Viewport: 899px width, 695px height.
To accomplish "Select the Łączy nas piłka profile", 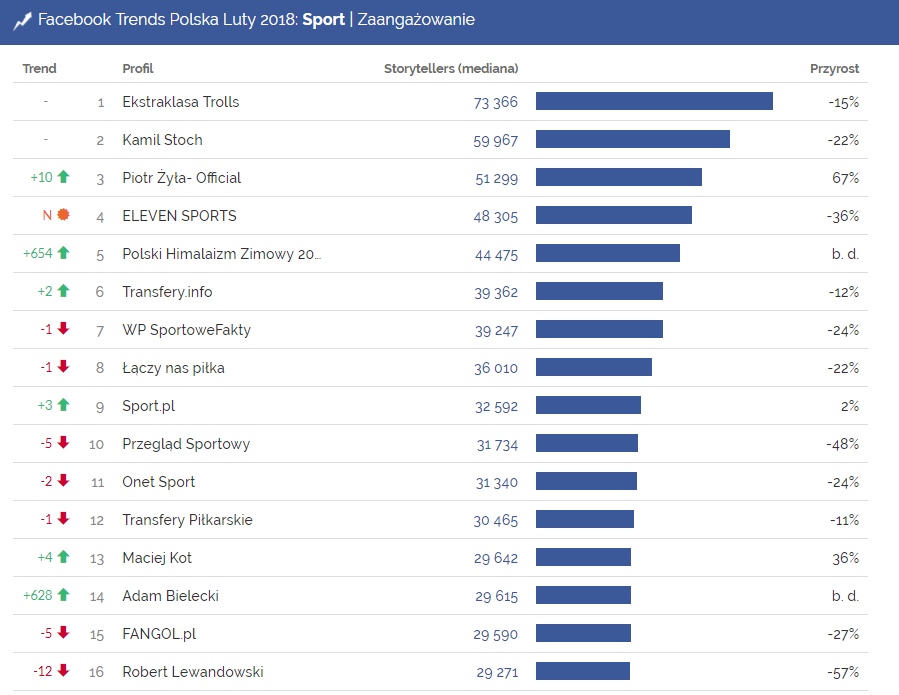I will pos(173,368).
